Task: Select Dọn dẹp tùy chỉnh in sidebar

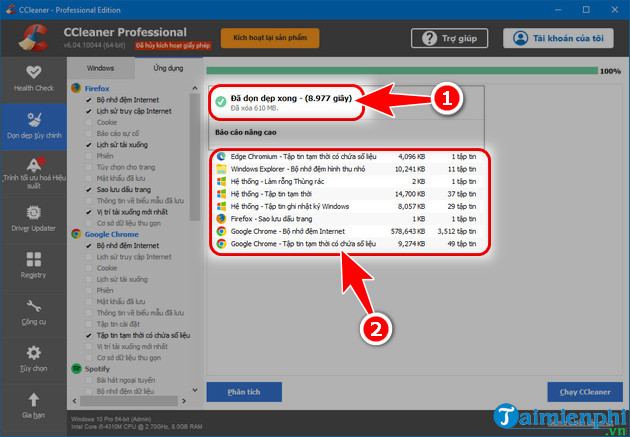Action: 33,127
